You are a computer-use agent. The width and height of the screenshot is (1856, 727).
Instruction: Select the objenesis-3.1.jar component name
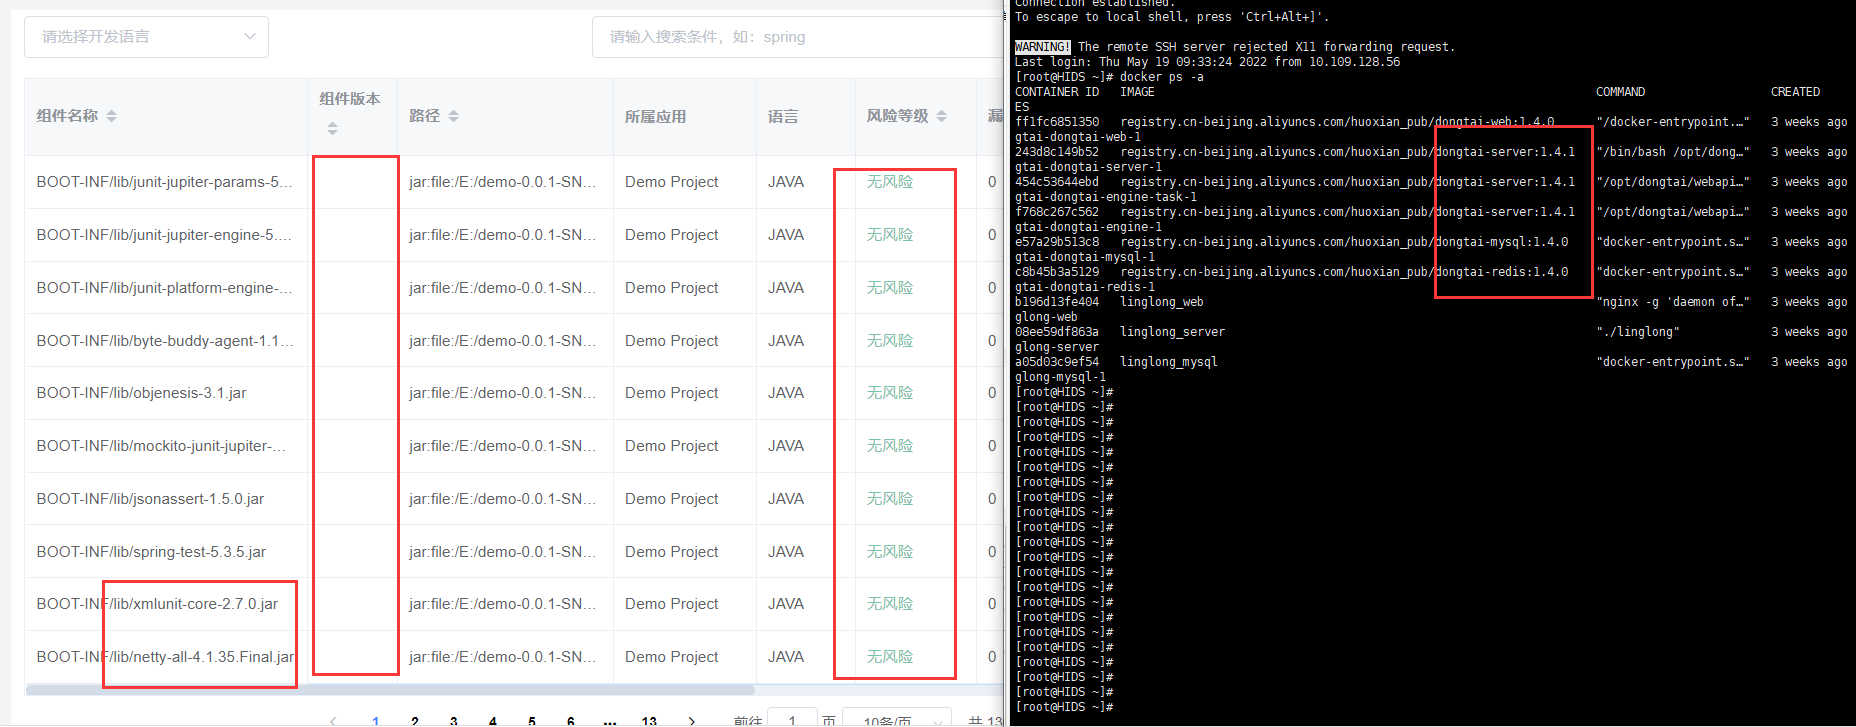pos(141,393)
